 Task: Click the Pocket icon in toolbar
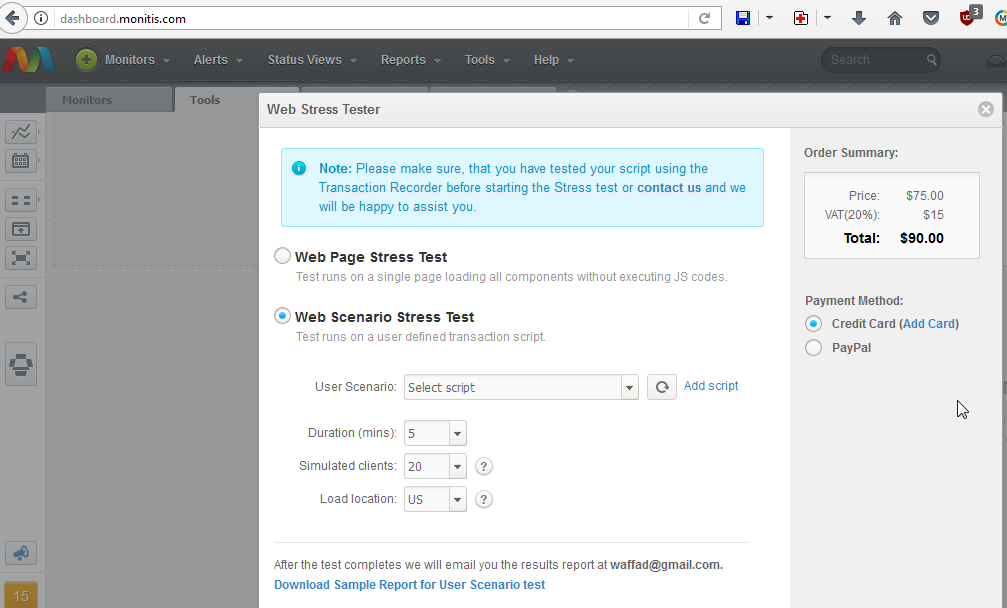pyautogui.click(x=931, y=18)
